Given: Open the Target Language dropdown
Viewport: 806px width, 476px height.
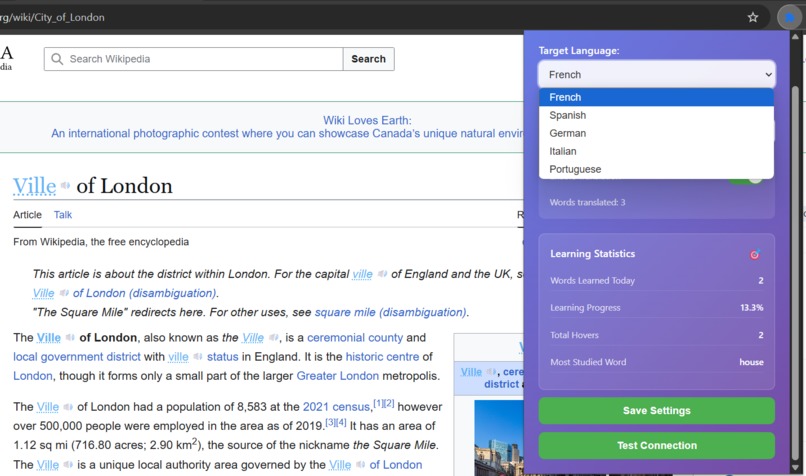Looking at the screenshot, I should pyautogui.click(x=656, y=75).
